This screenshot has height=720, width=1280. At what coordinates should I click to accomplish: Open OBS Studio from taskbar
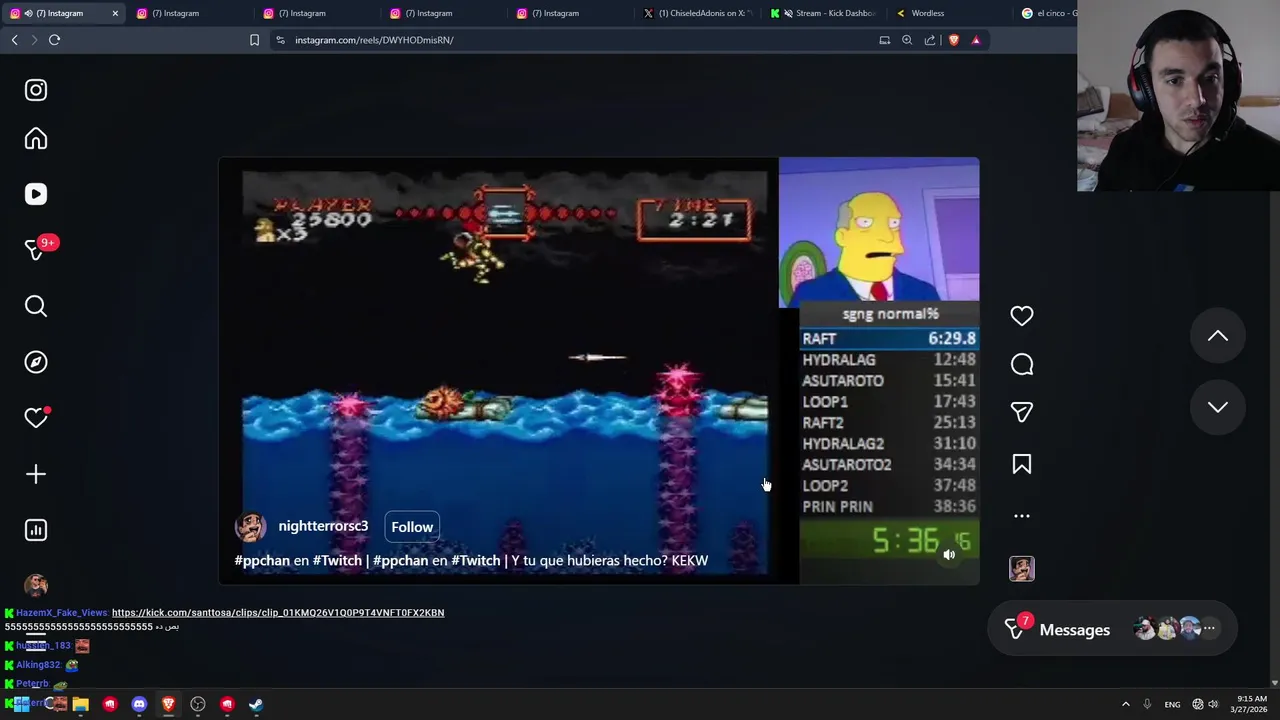tap(198, 704)
